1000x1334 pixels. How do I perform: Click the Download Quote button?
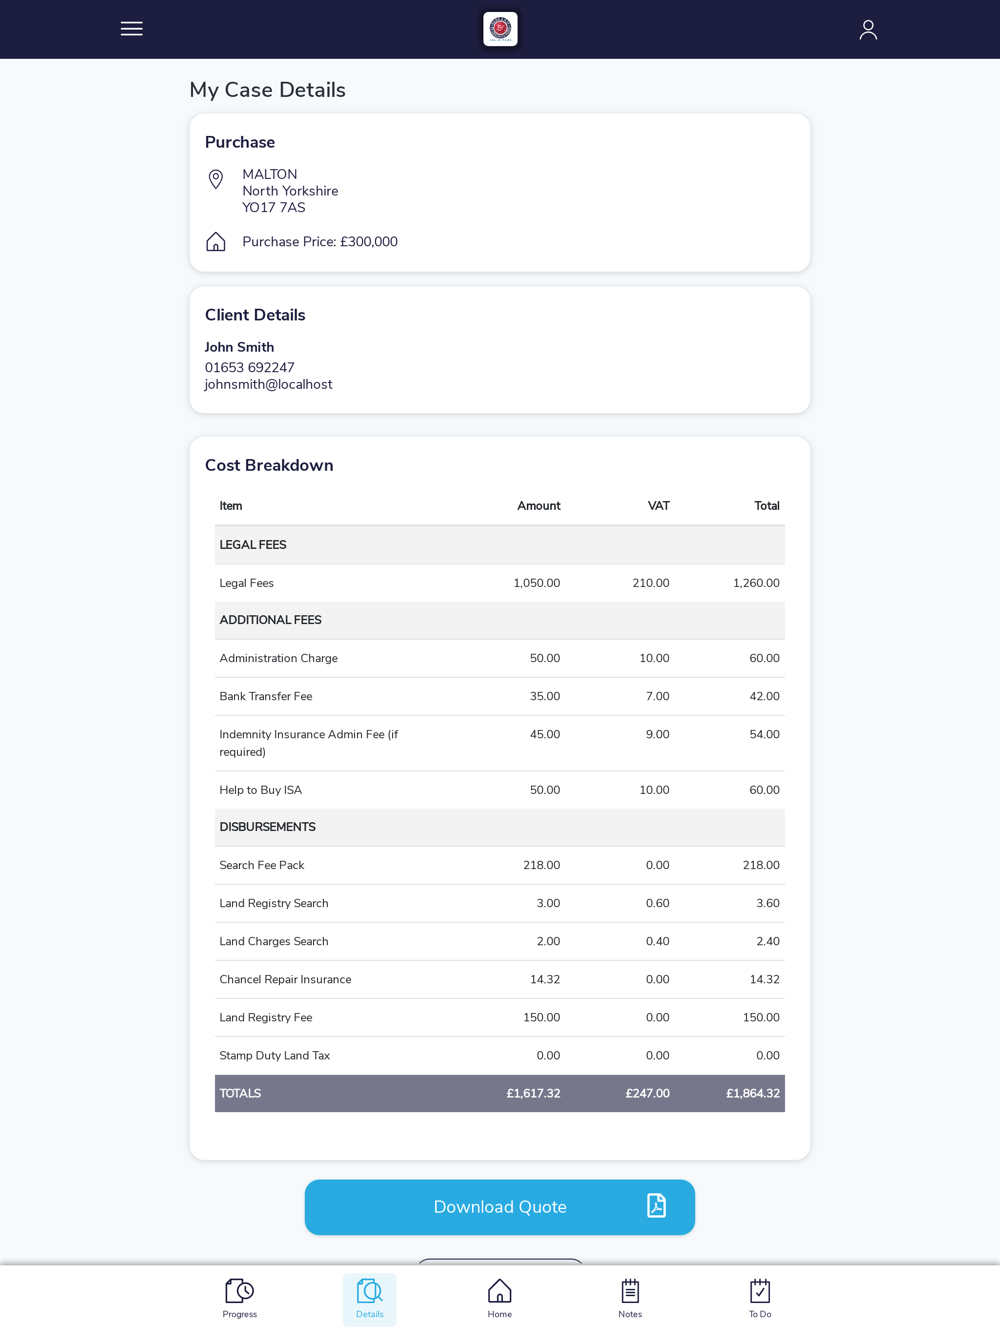click(500, 1207)
